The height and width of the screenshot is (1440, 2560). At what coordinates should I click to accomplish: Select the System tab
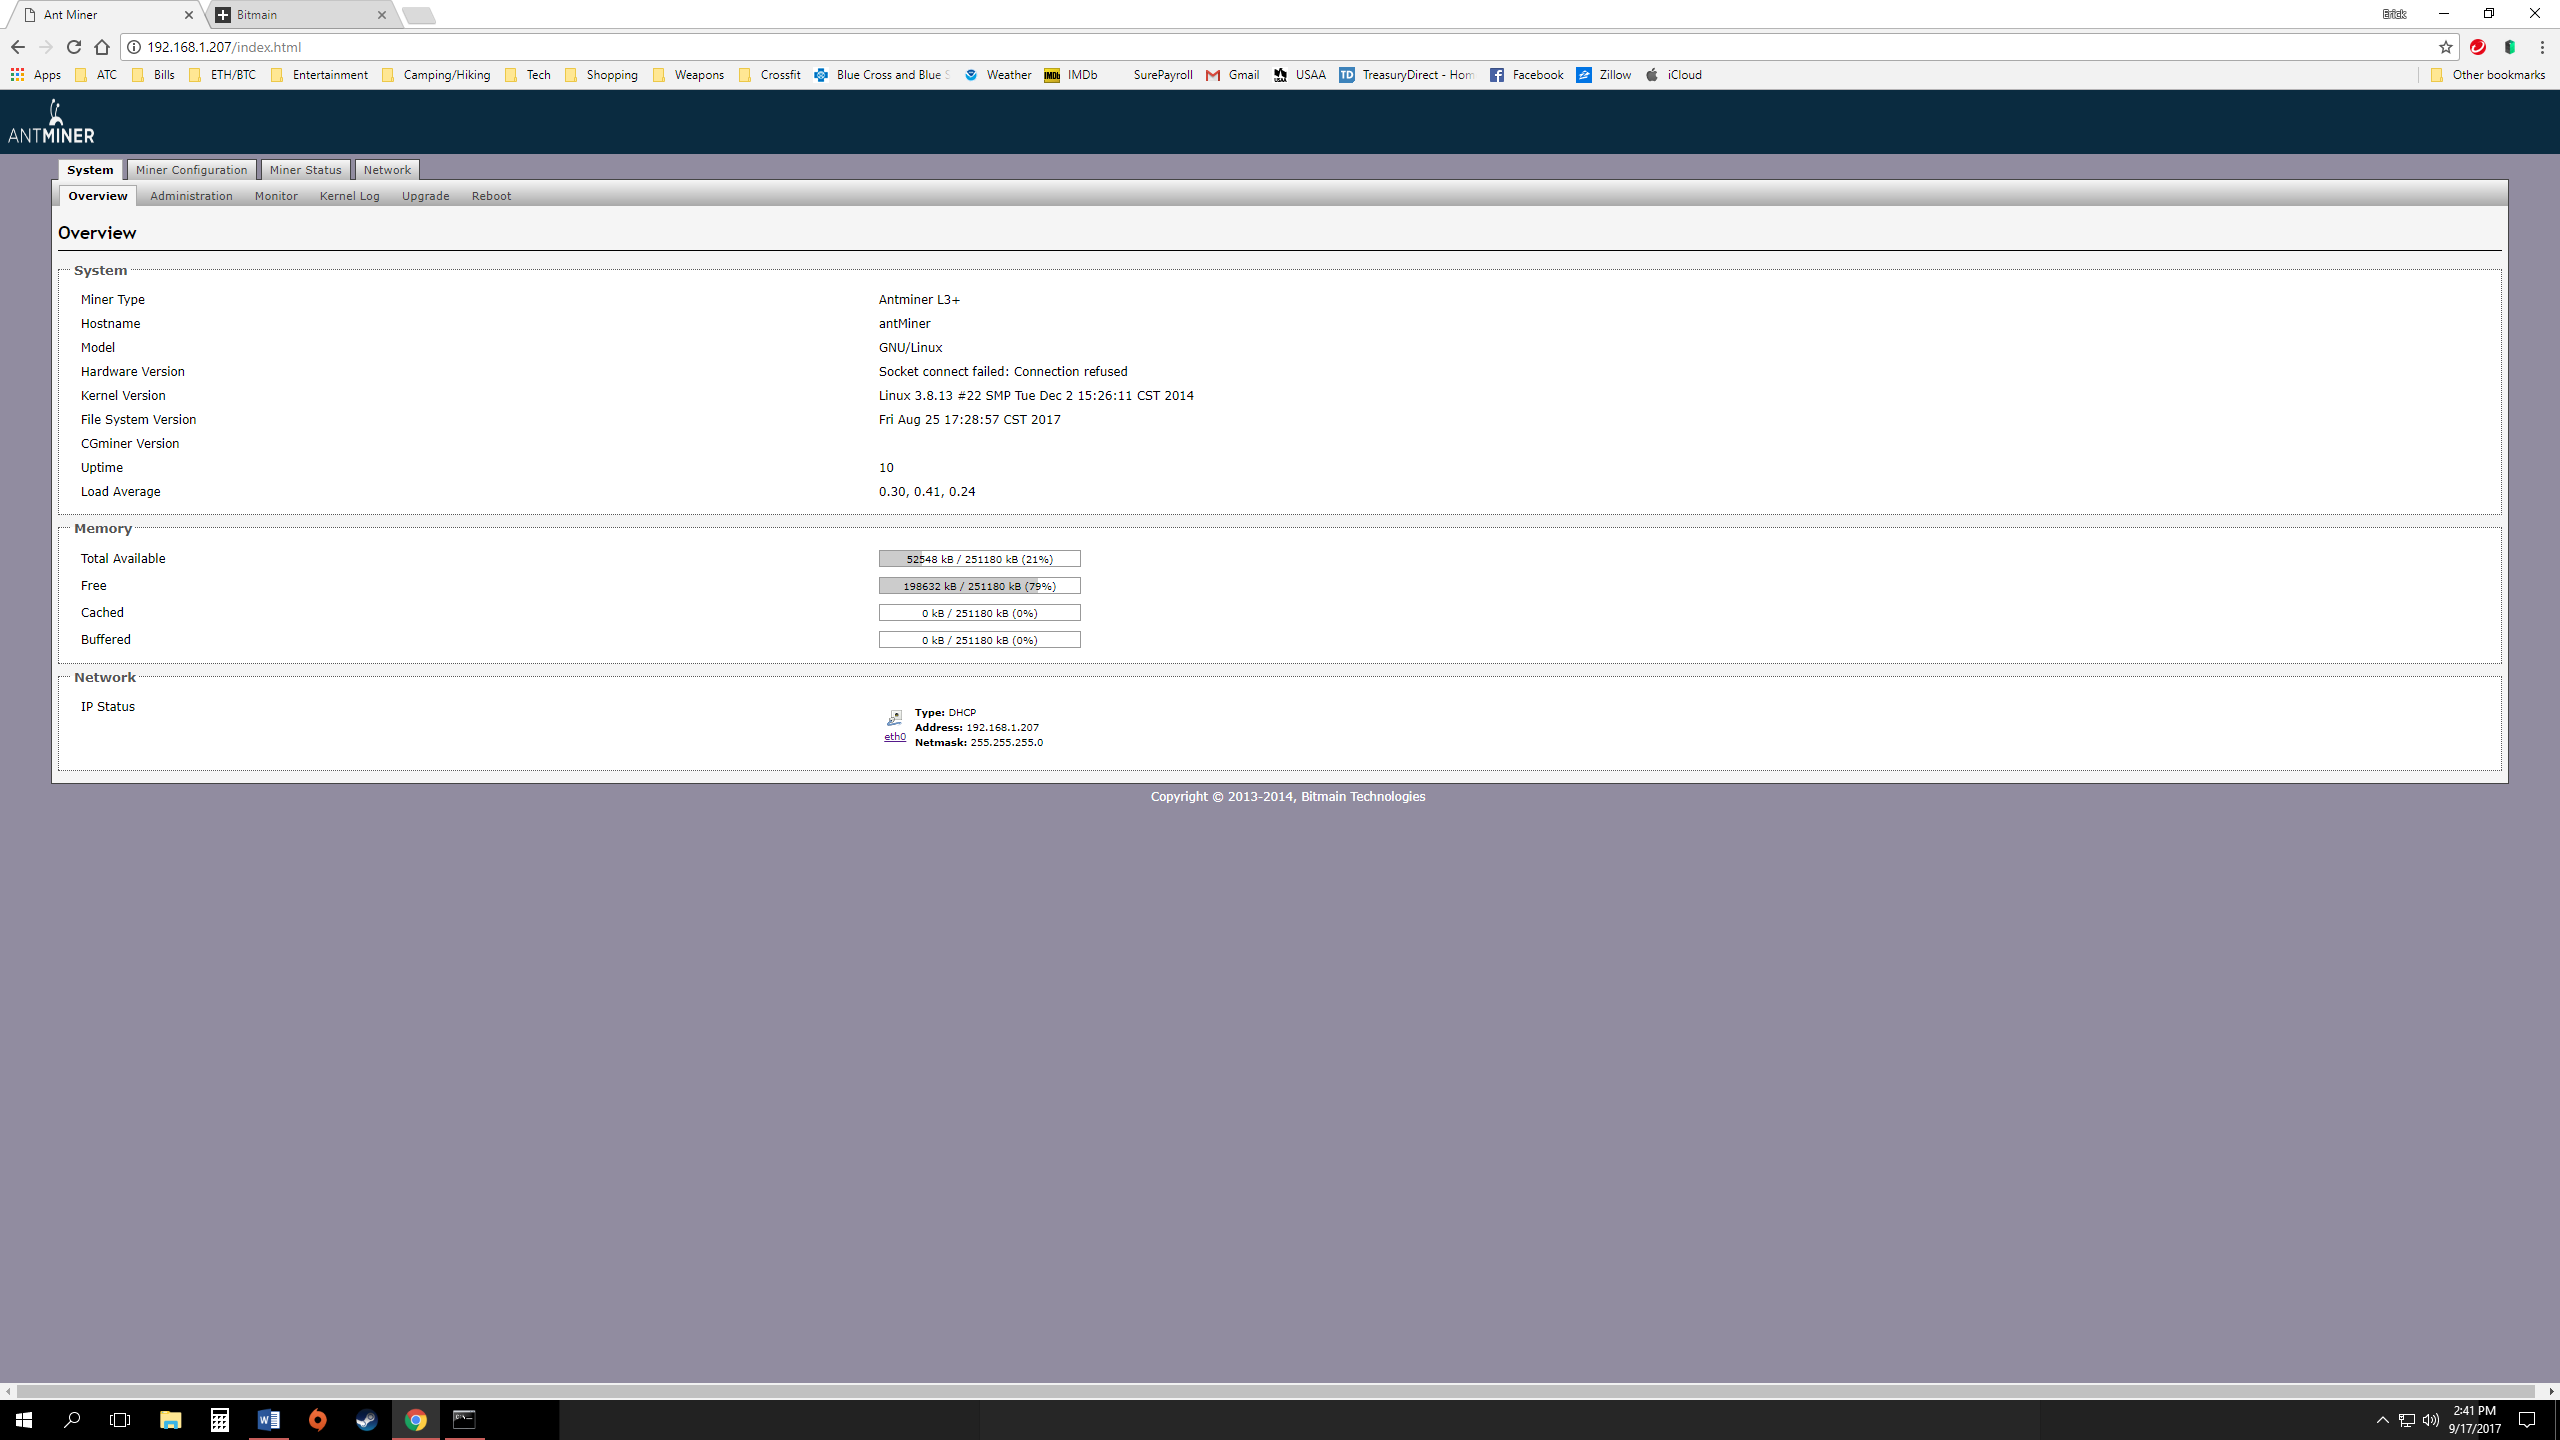[90, 170]
